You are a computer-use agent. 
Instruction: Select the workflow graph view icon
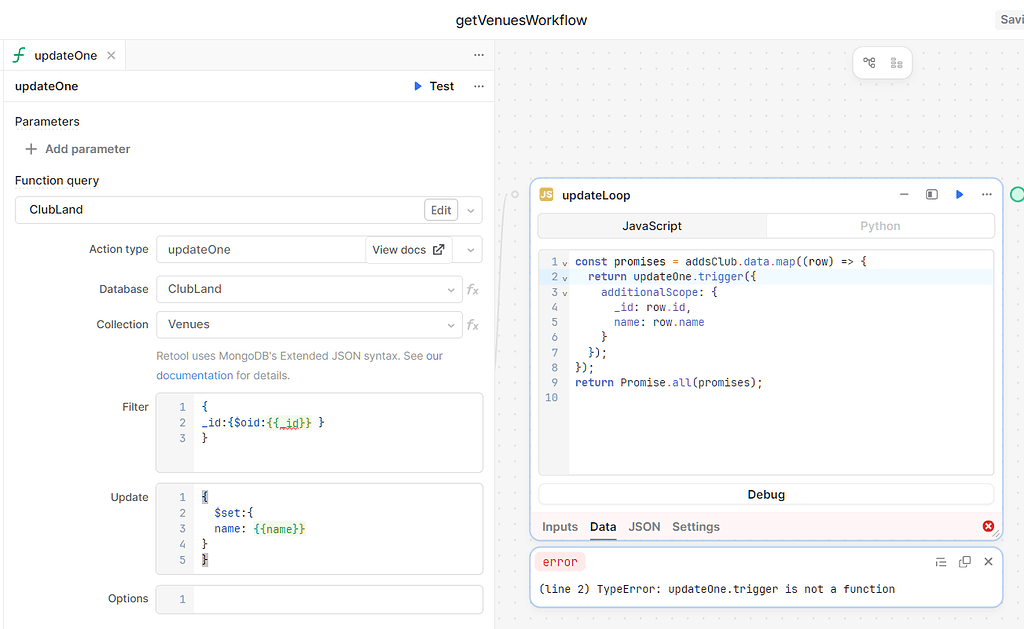tap(869, 62)
